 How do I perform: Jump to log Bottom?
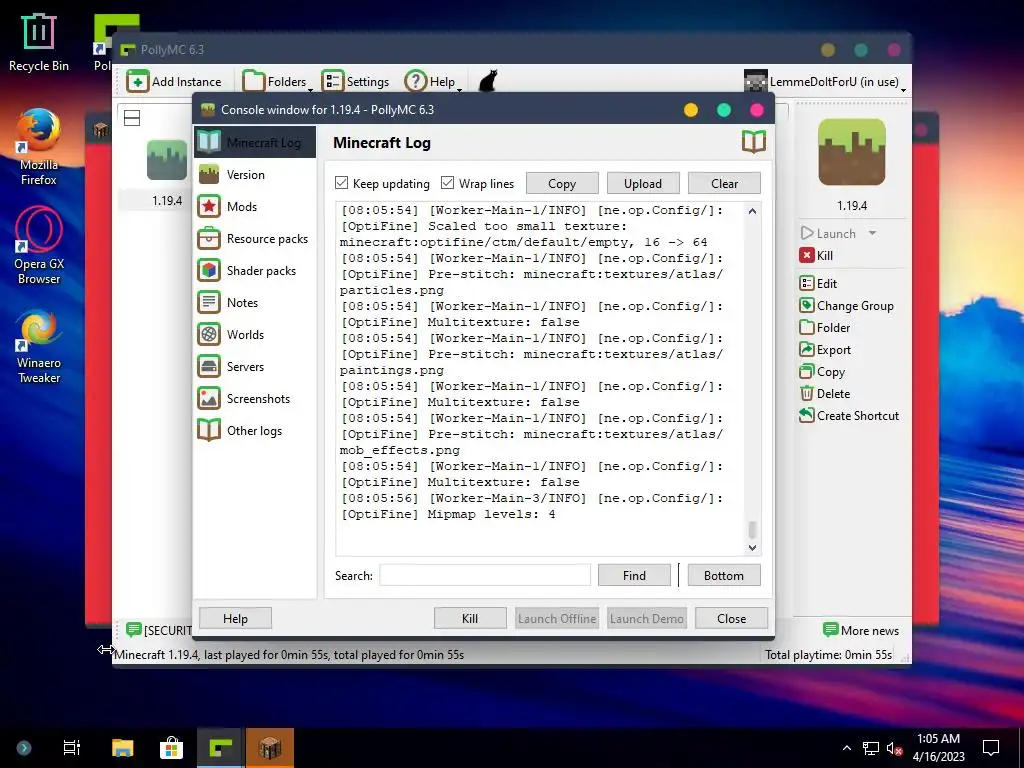724,575
